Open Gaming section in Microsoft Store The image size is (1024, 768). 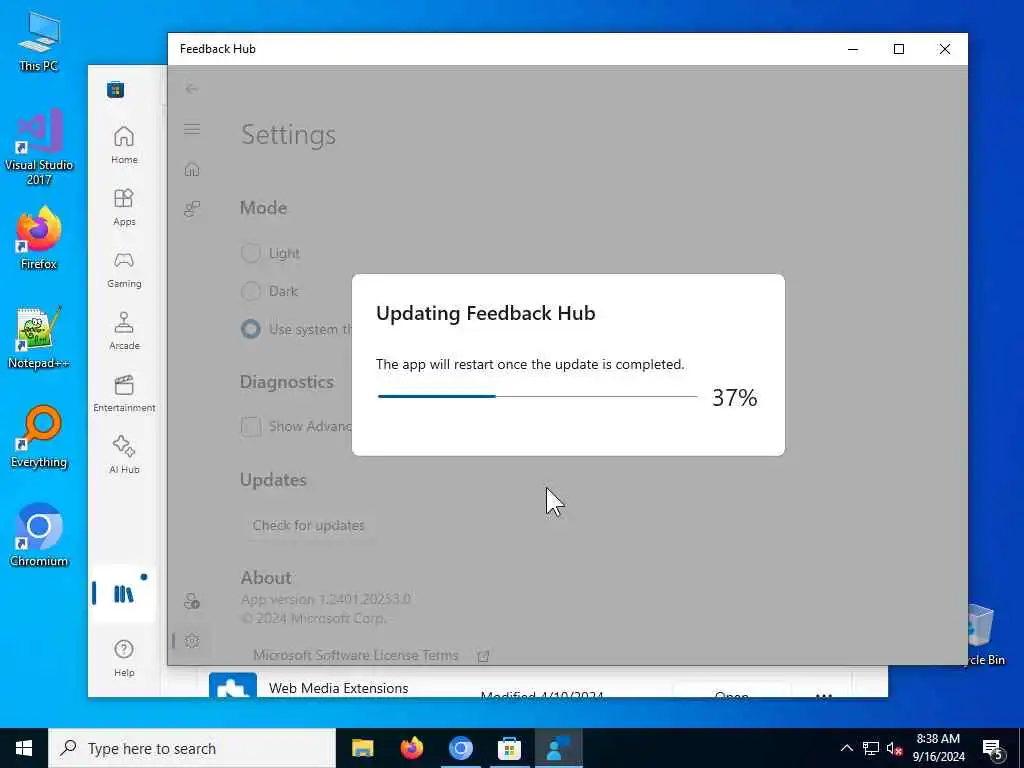[124, 269]
